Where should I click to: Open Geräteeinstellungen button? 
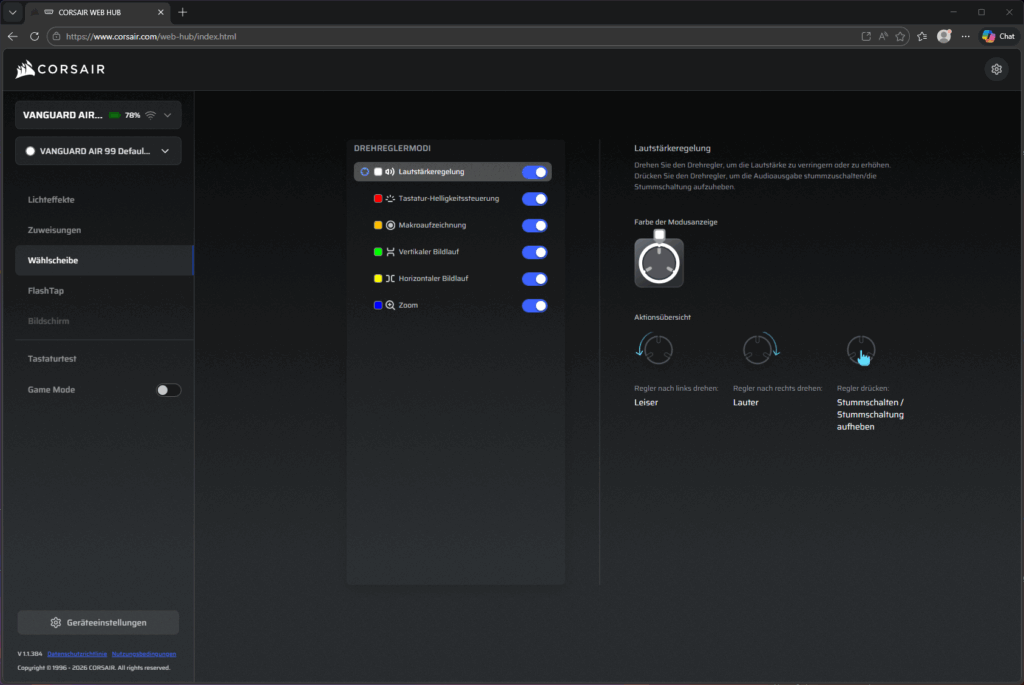pyautogui.click(x=98, y=623)
